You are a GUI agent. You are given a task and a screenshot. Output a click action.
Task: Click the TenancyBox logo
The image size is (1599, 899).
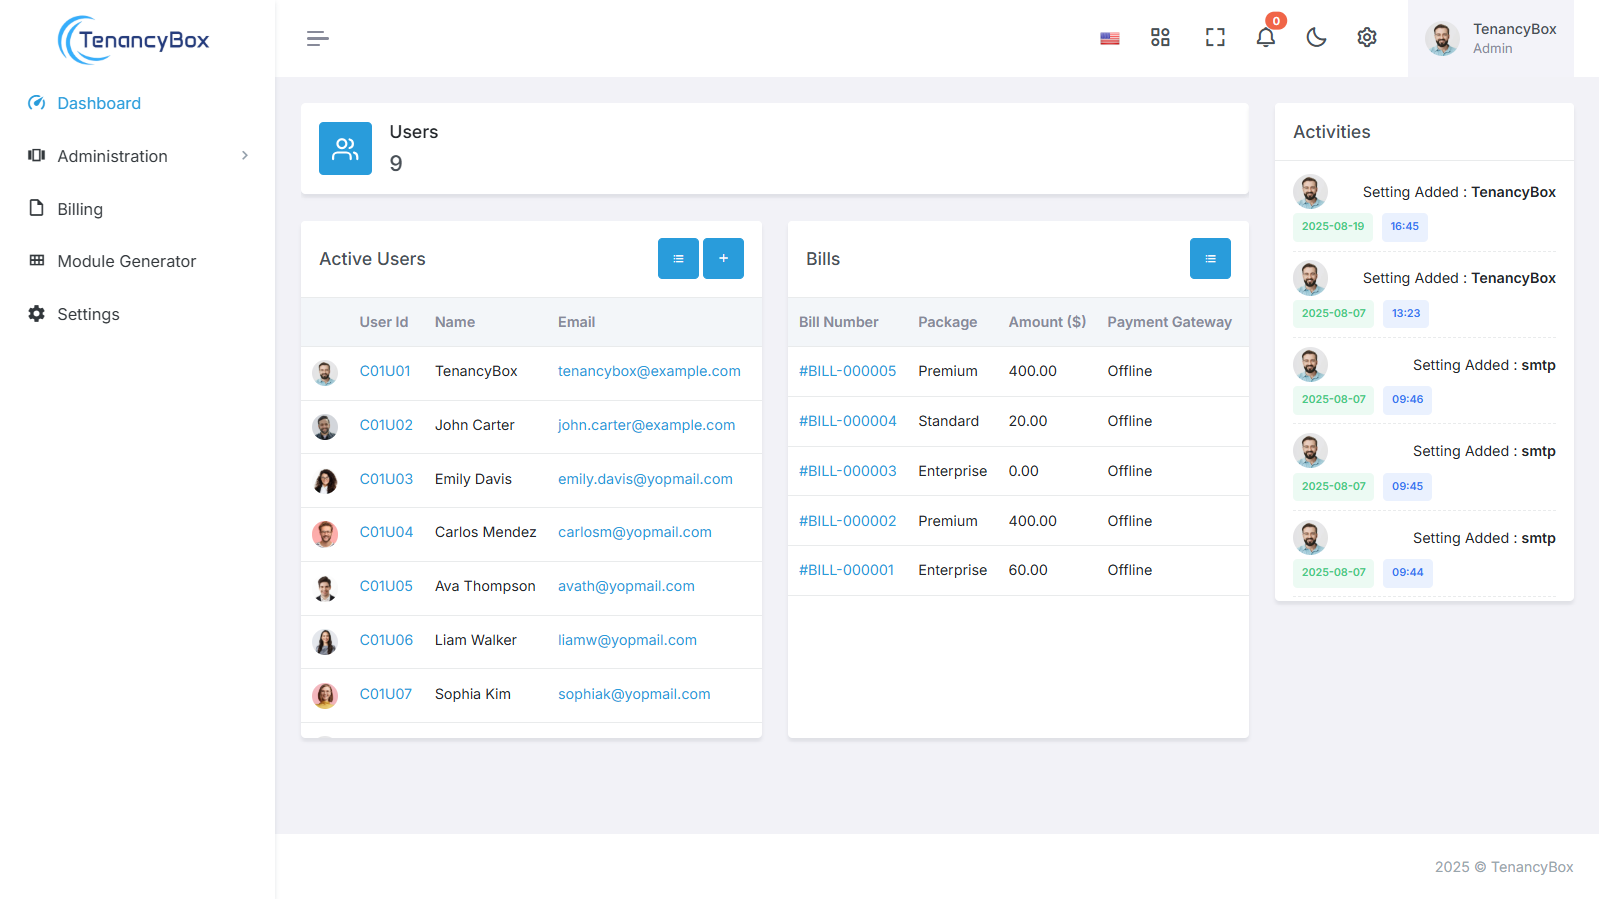(x=134, y=40)
